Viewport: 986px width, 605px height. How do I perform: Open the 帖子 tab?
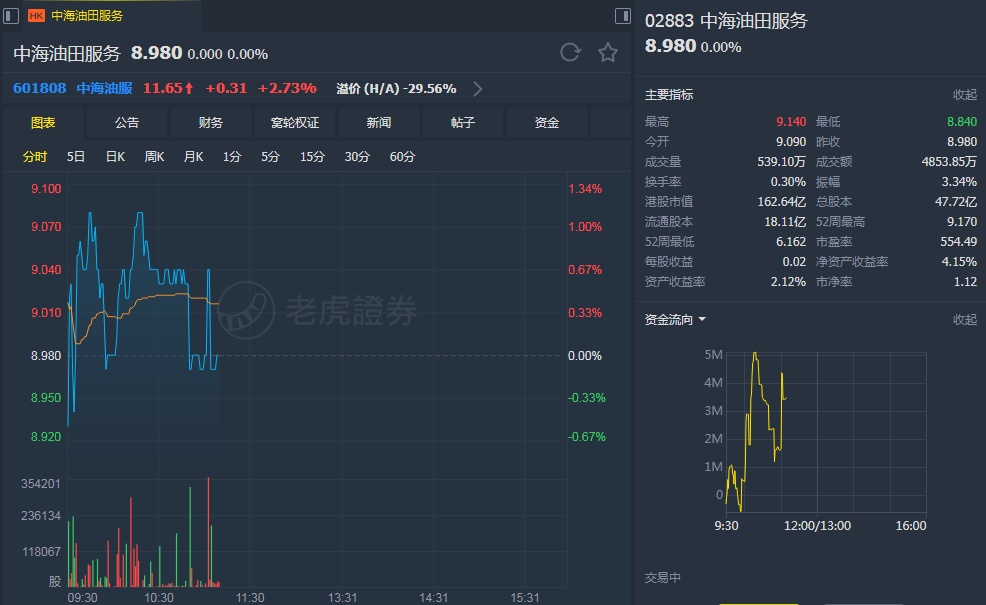[x=463, y=123]
